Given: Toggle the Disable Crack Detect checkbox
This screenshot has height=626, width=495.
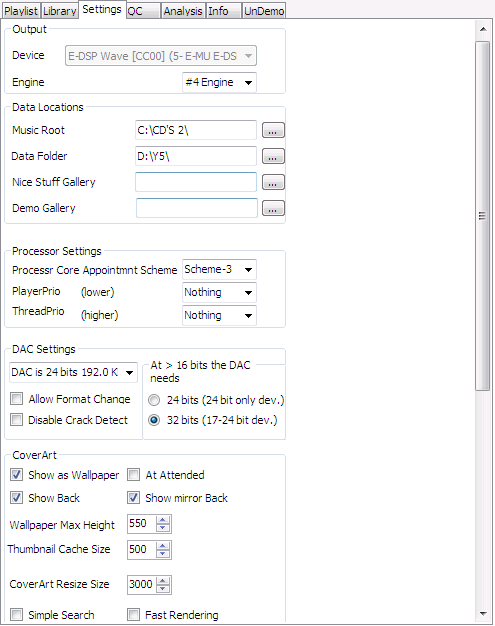Looking at the screenshot, I should tap(16, 420).
